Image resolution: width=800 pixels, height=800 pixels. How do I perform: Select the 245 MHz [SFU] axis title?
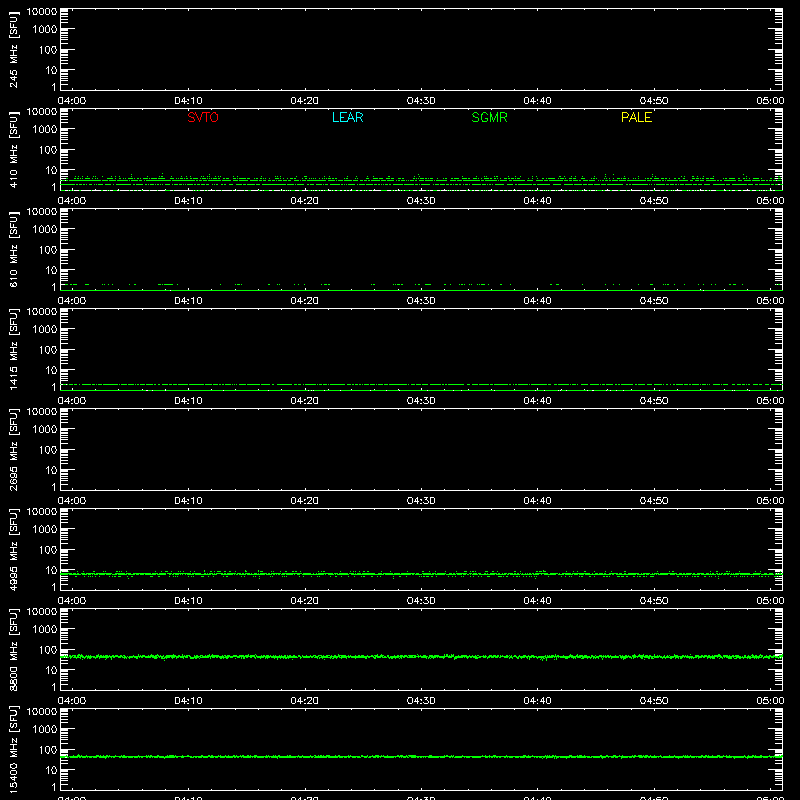14,49
